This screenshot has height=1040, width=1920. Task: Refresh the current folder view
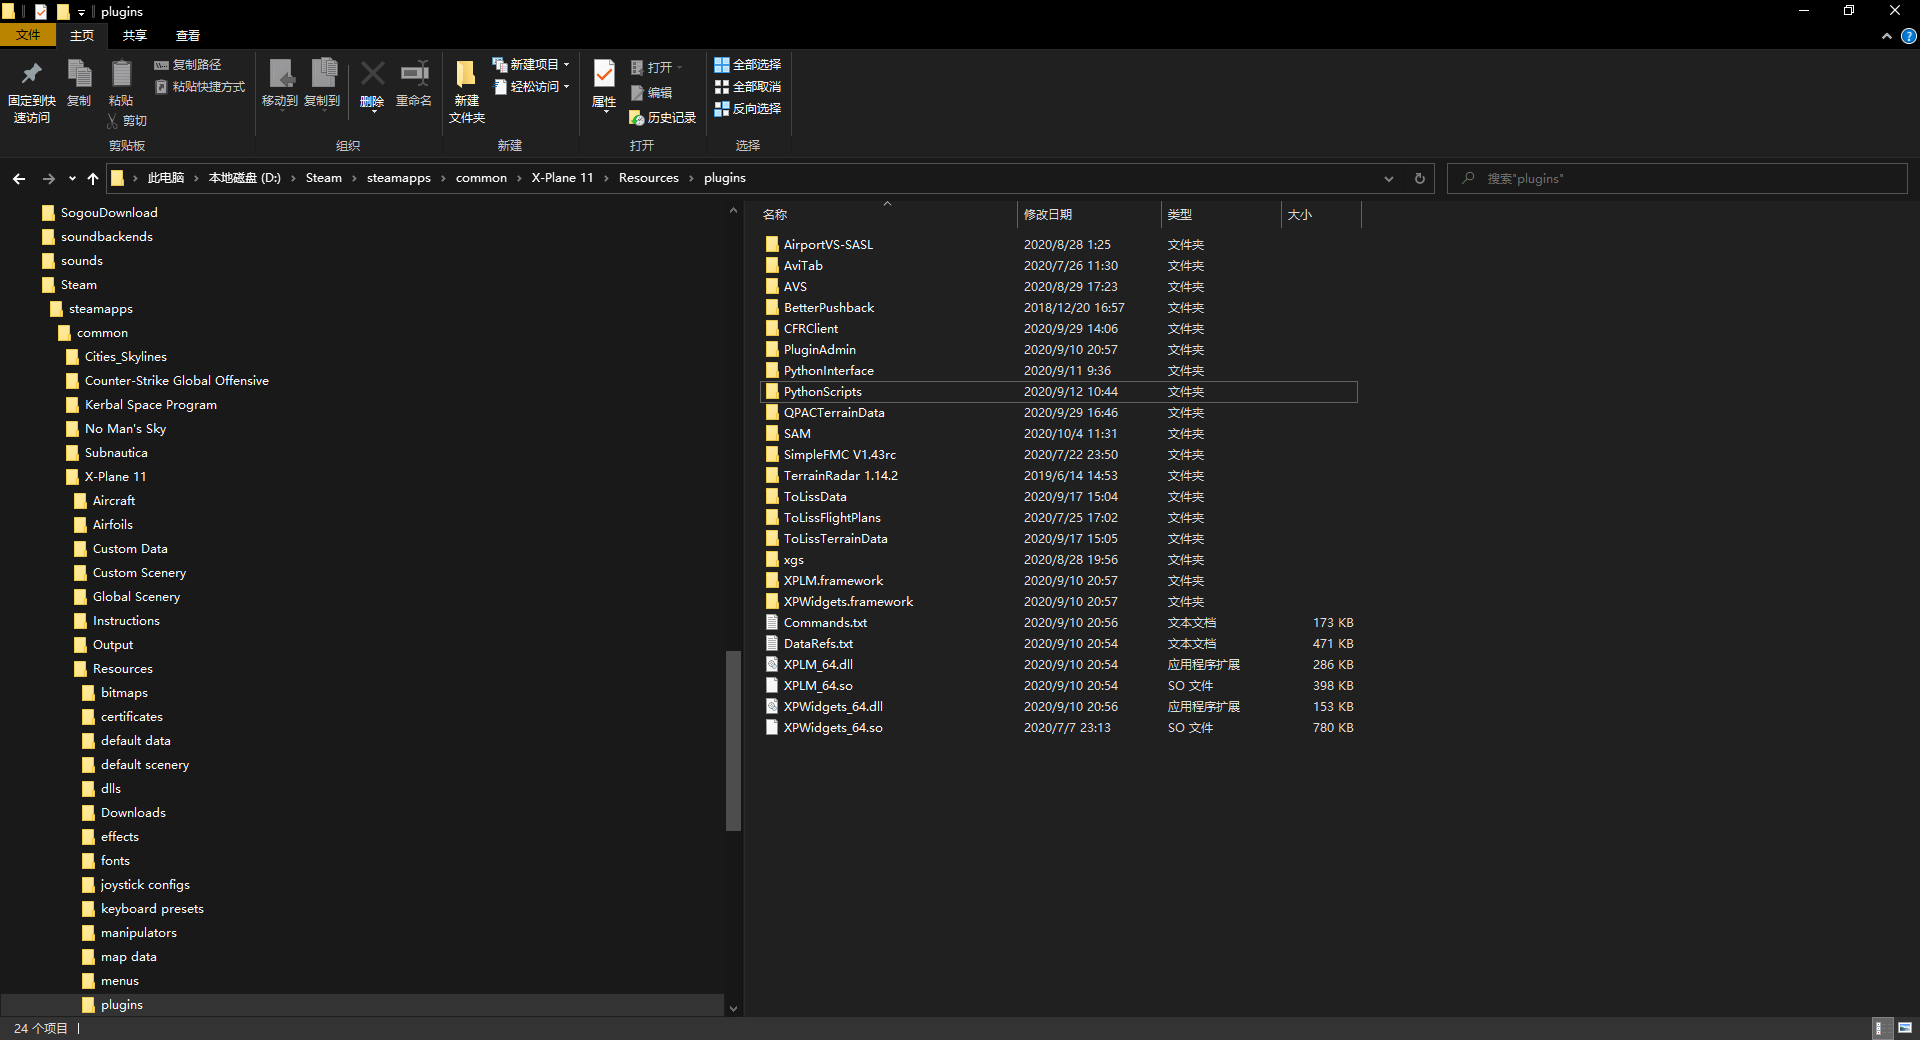pyautogui.click(x=1419, y=179)
